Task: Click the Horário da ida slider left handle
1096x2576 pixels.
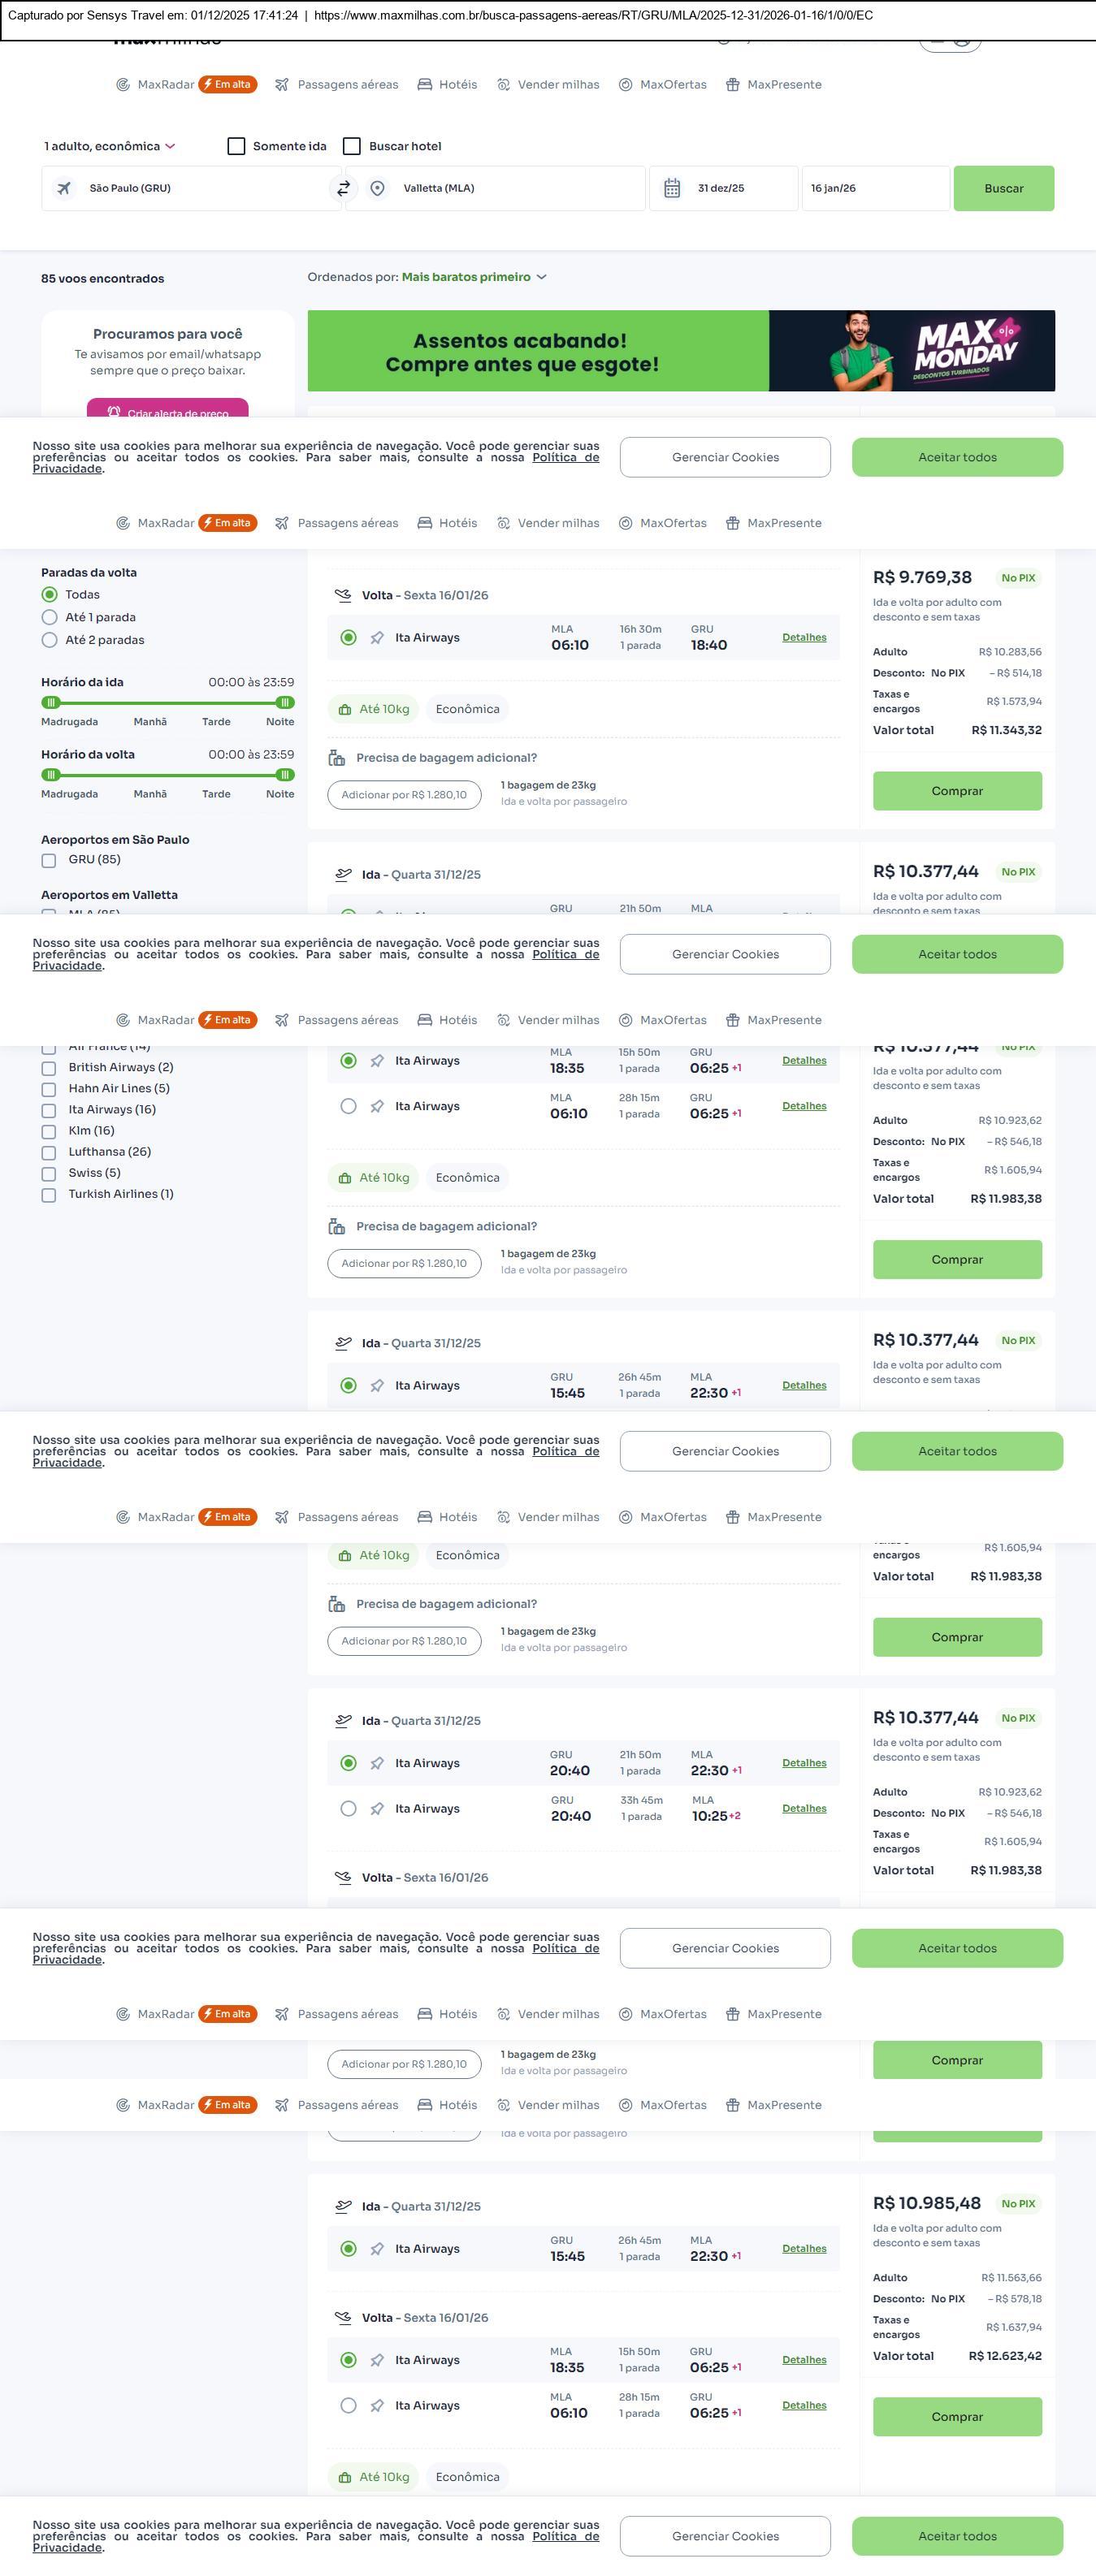Action: (51, 703)
